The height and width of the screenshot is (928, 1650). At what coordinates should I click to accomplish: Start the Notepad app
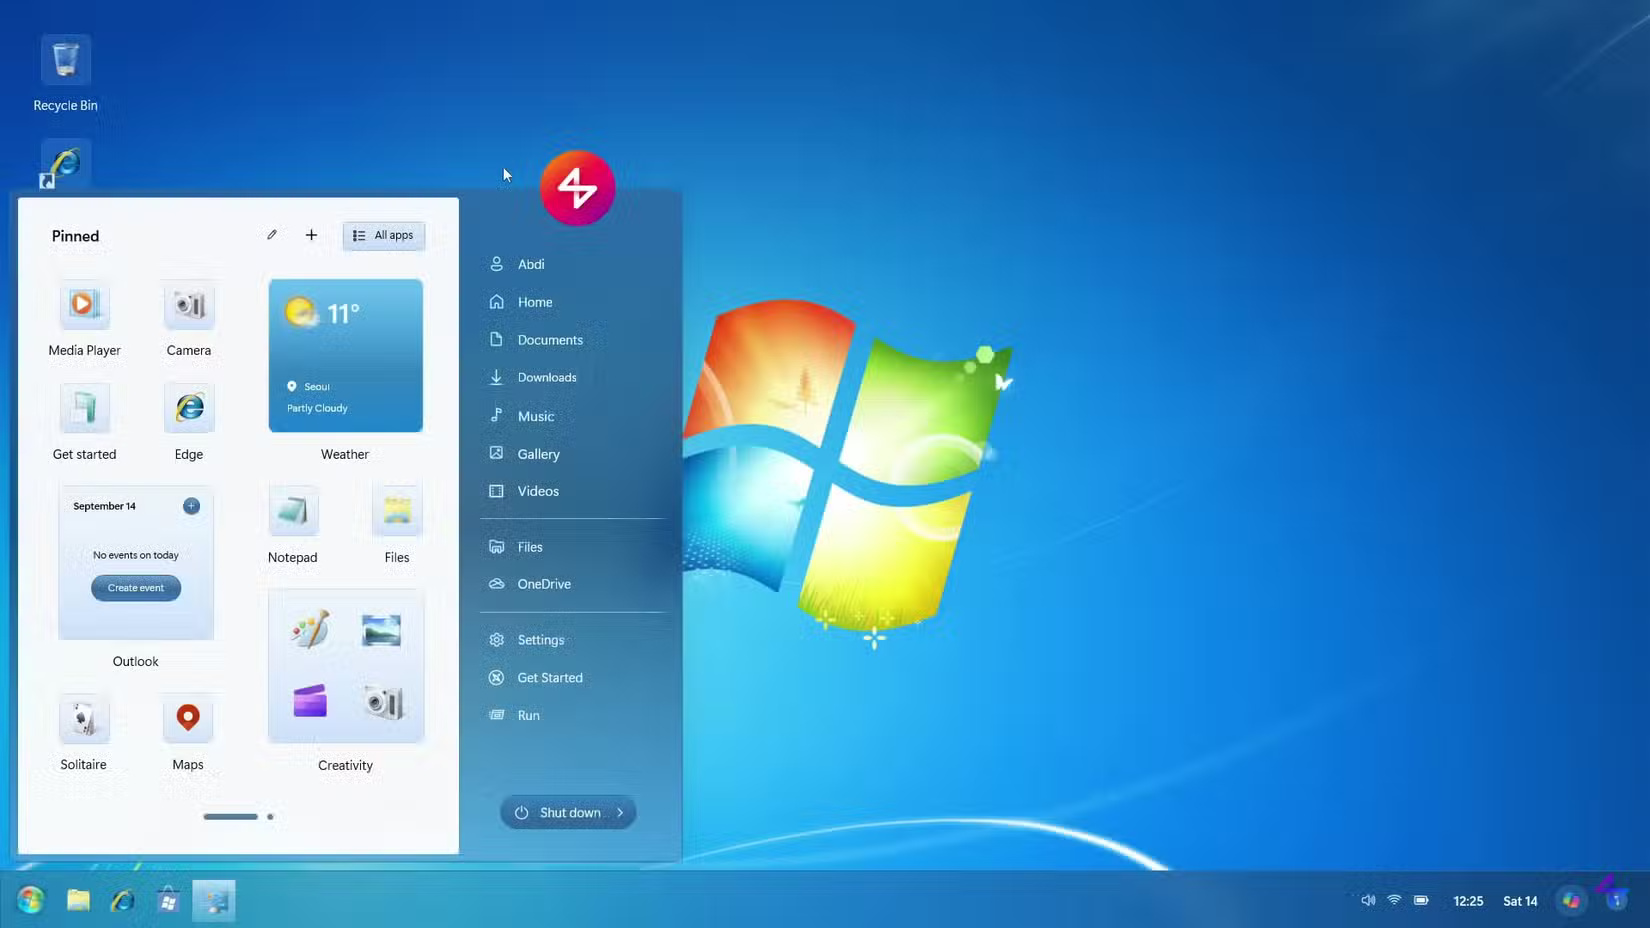coord(292,510)
